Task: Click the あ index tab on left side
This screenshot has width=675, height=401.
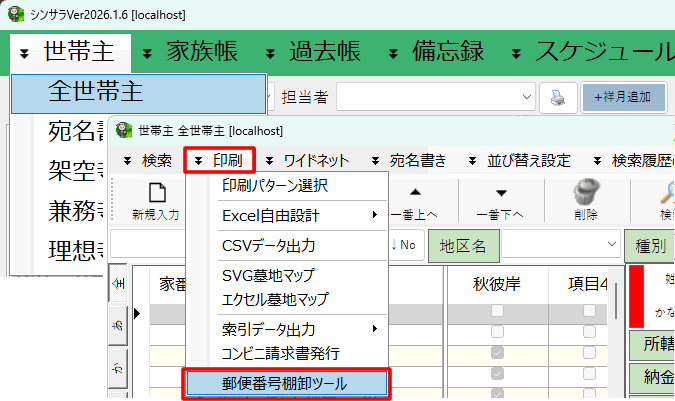Action: (x=118, y=325)
